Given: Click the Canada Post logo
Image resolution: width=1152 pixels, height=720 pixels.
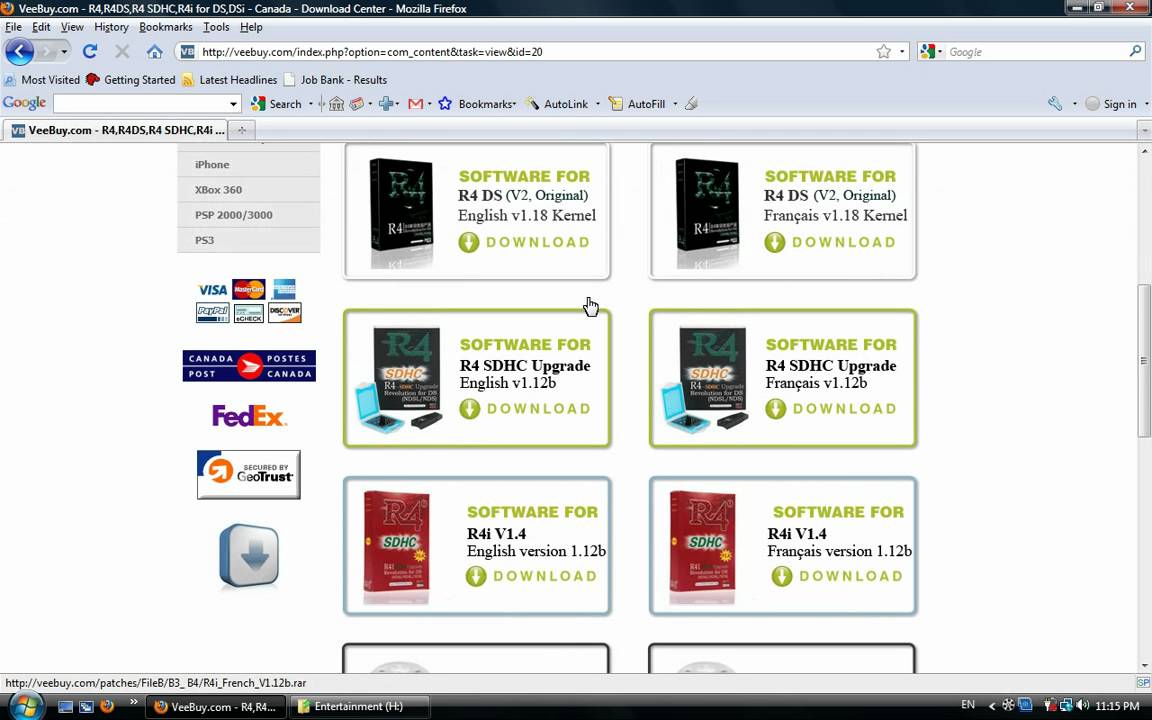Looking at the screenshot, I should pos(249,366).
